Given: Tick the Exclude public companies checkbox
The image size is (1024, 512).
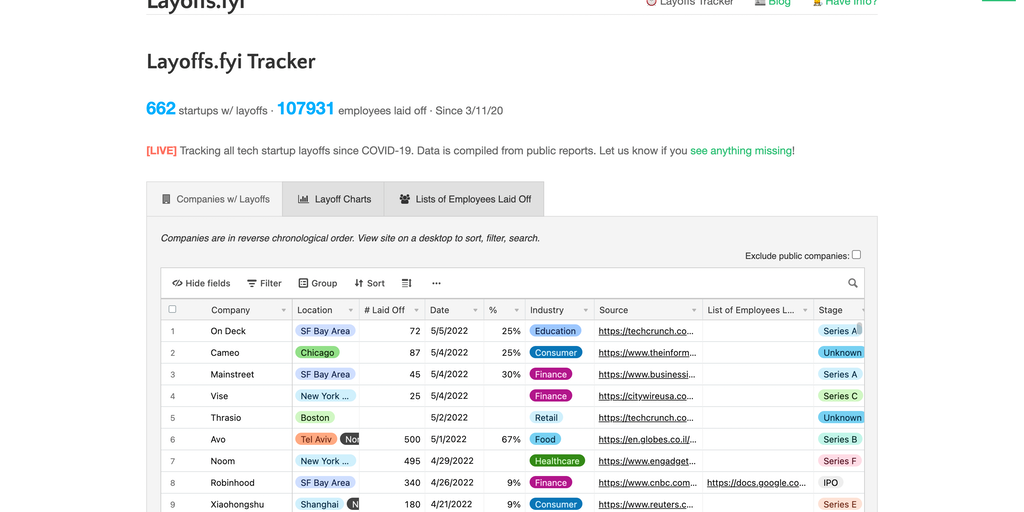Looking at the screenshot, I should click(856, 255).
